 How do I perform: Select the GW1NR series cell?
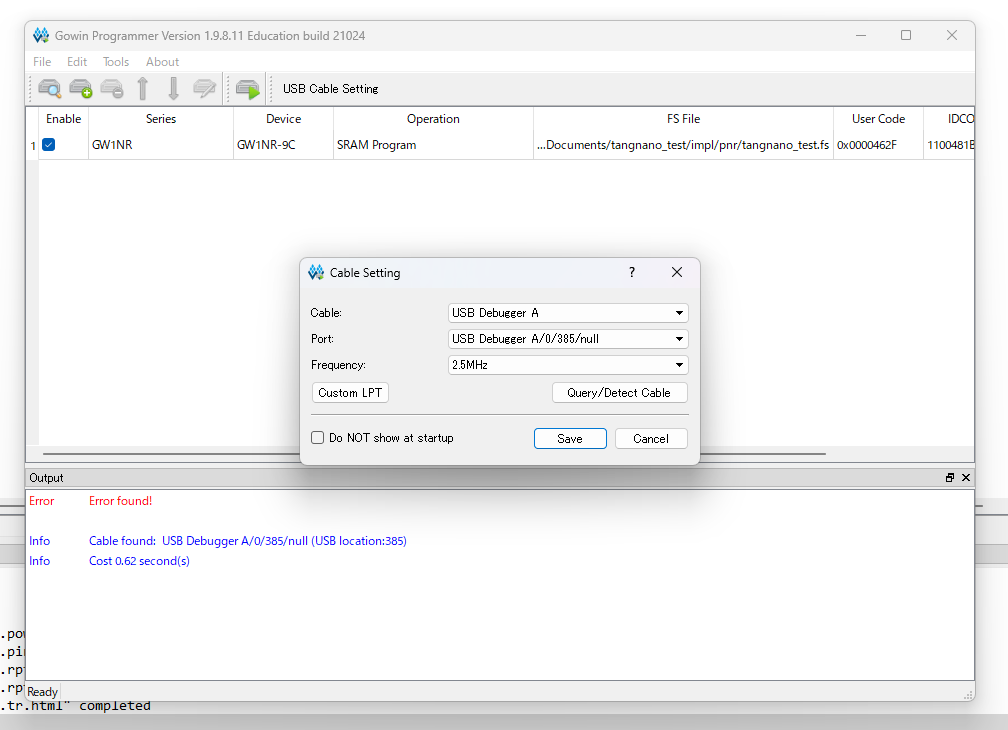point(161,145)
